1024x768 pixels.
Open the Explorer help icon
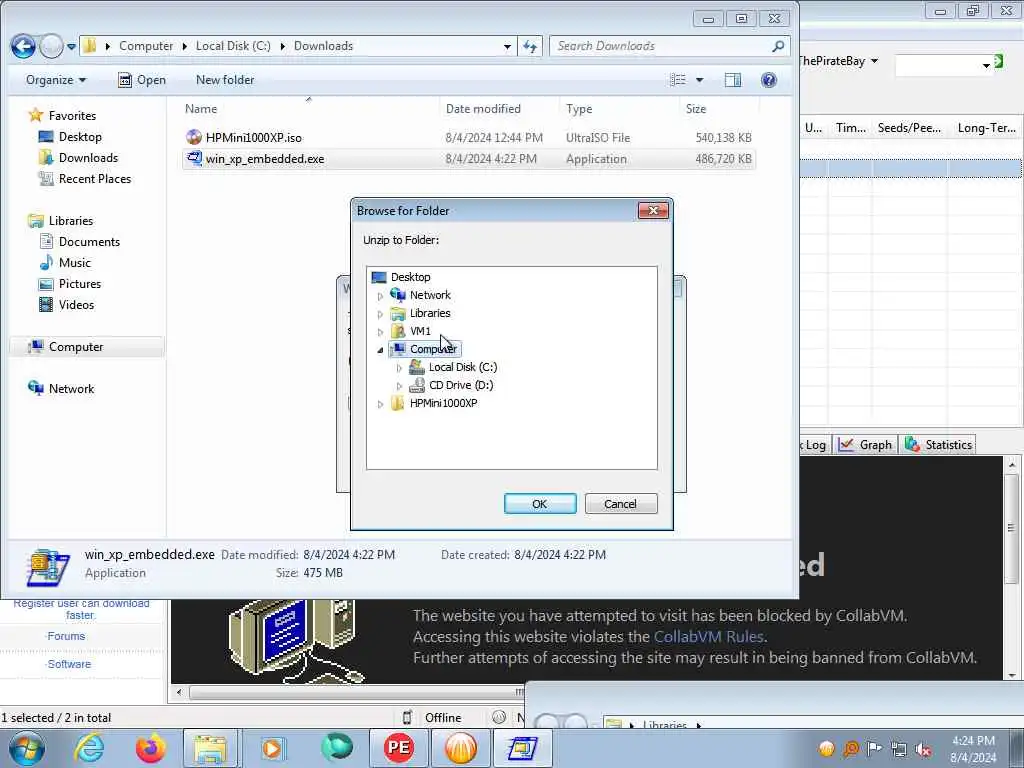coord(769,80)
